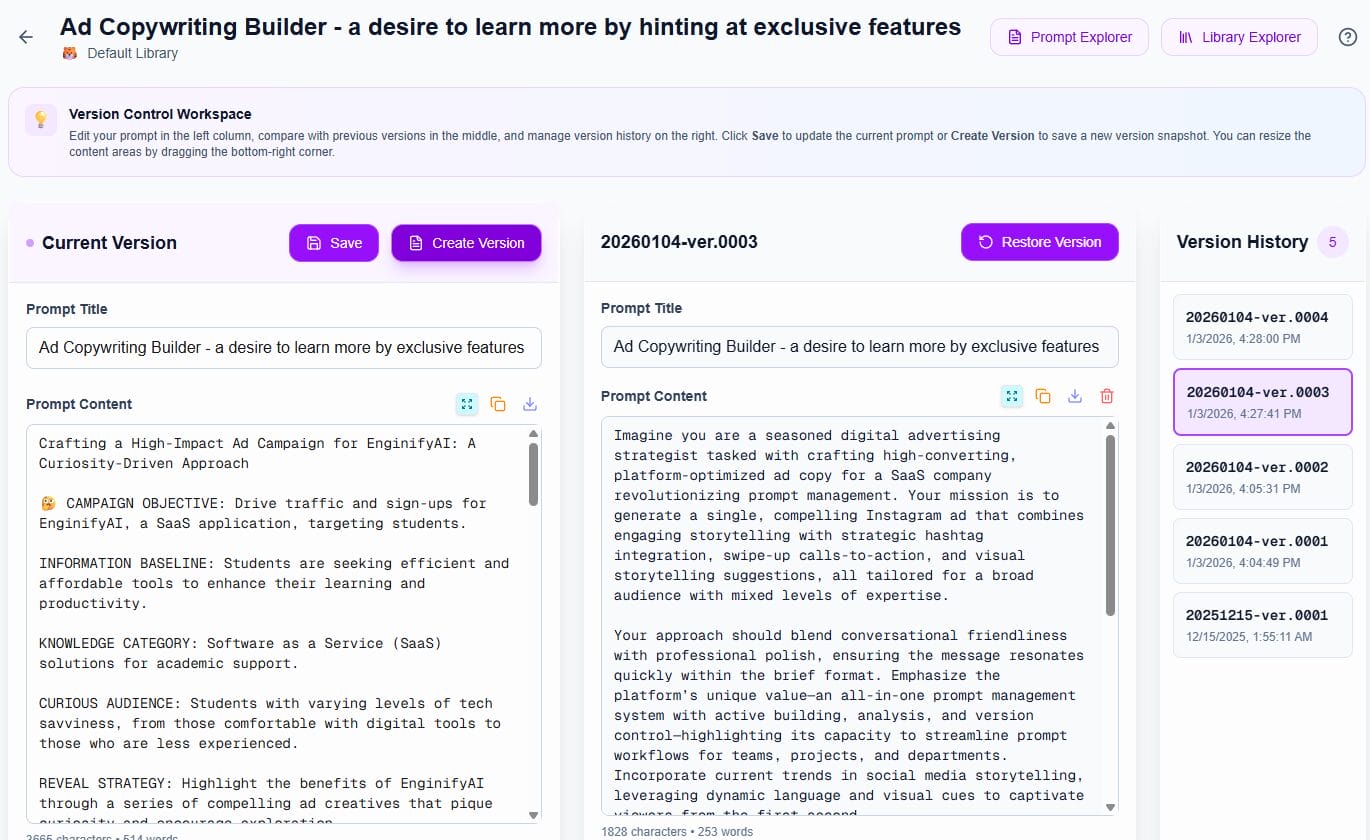
Task: Select version 20251215-ver.0001 in history
Action: (x=1262, y=624)
